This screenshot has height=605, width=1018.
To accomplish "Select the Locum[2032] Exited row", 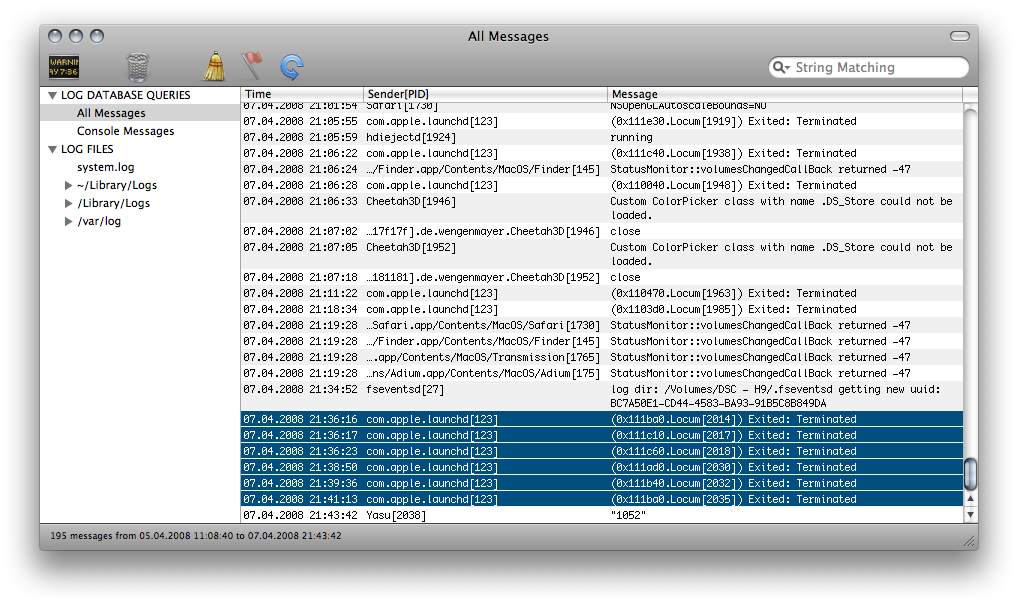I will point(602,484).
